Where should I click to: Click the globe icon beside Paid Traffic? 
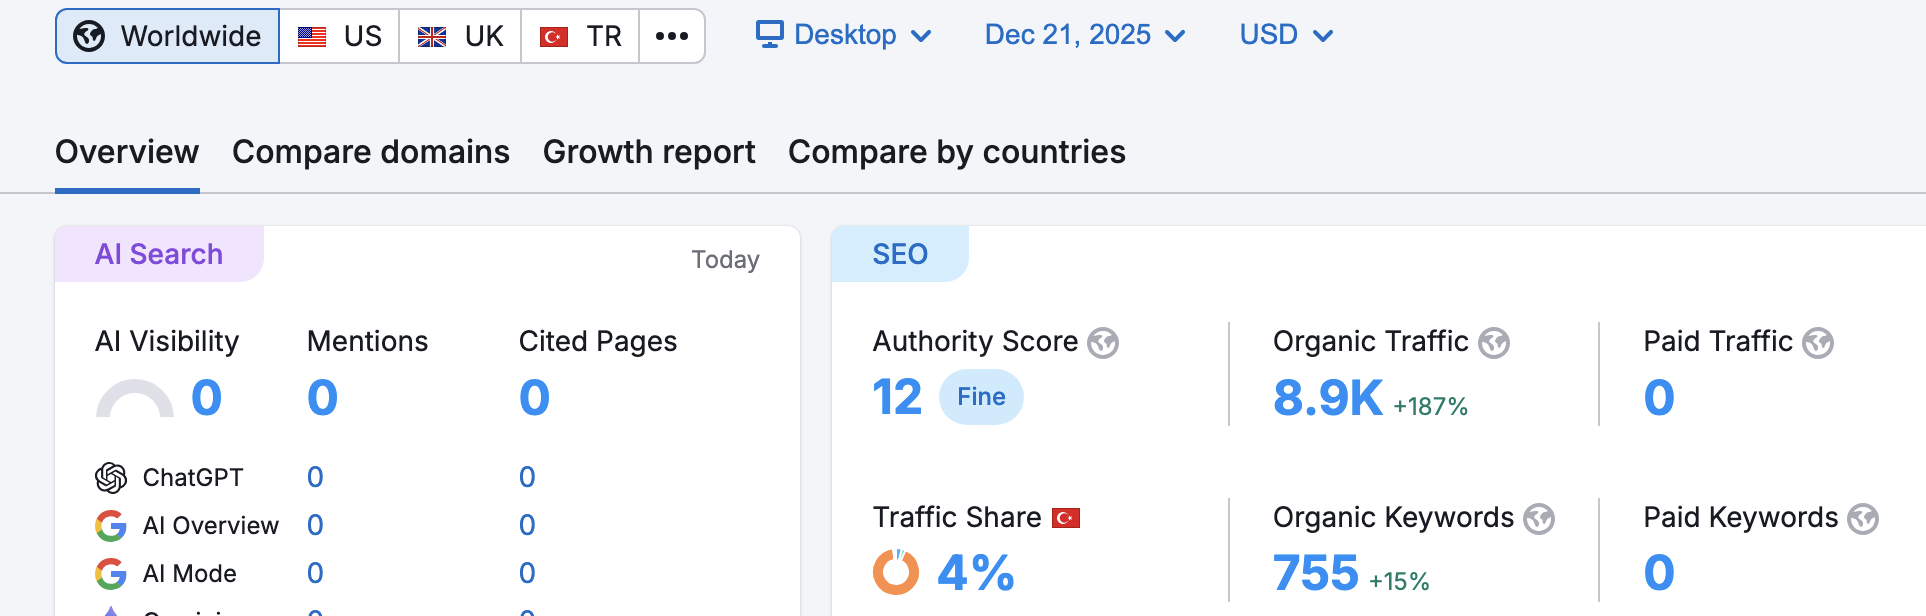click(x=1818, y=343)
